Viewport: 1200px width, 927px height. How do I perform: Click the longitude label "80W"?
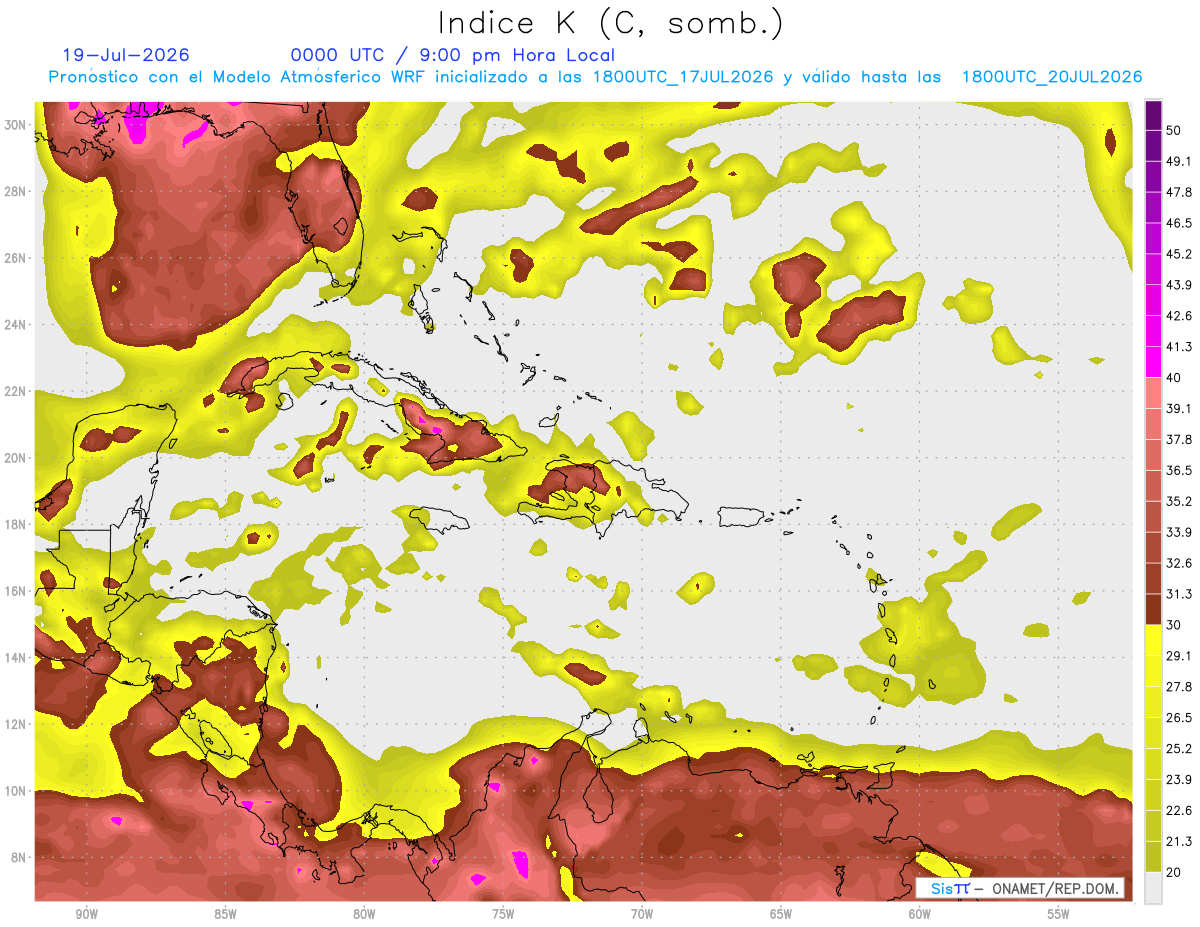pyautogui.click(x=364, y=914)
